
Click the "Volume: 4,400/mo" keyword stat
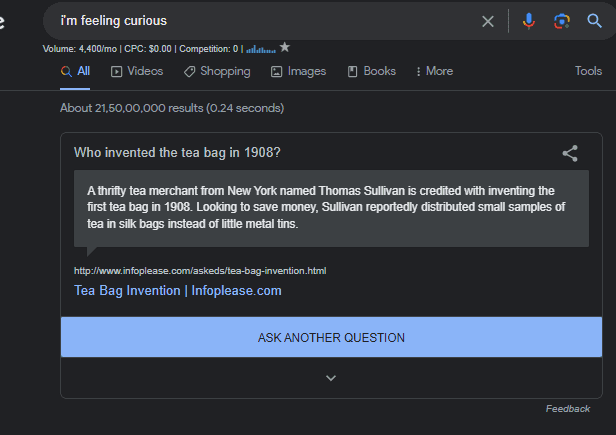80,49
